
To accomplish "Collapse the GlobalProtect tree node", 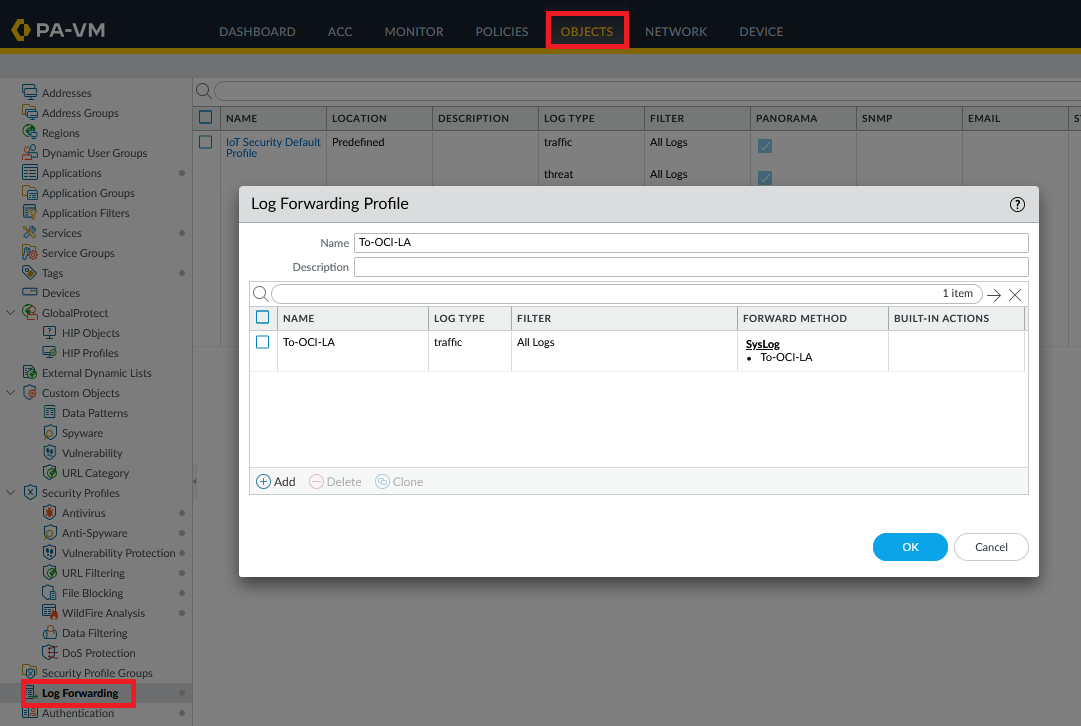I will [11, 313].
